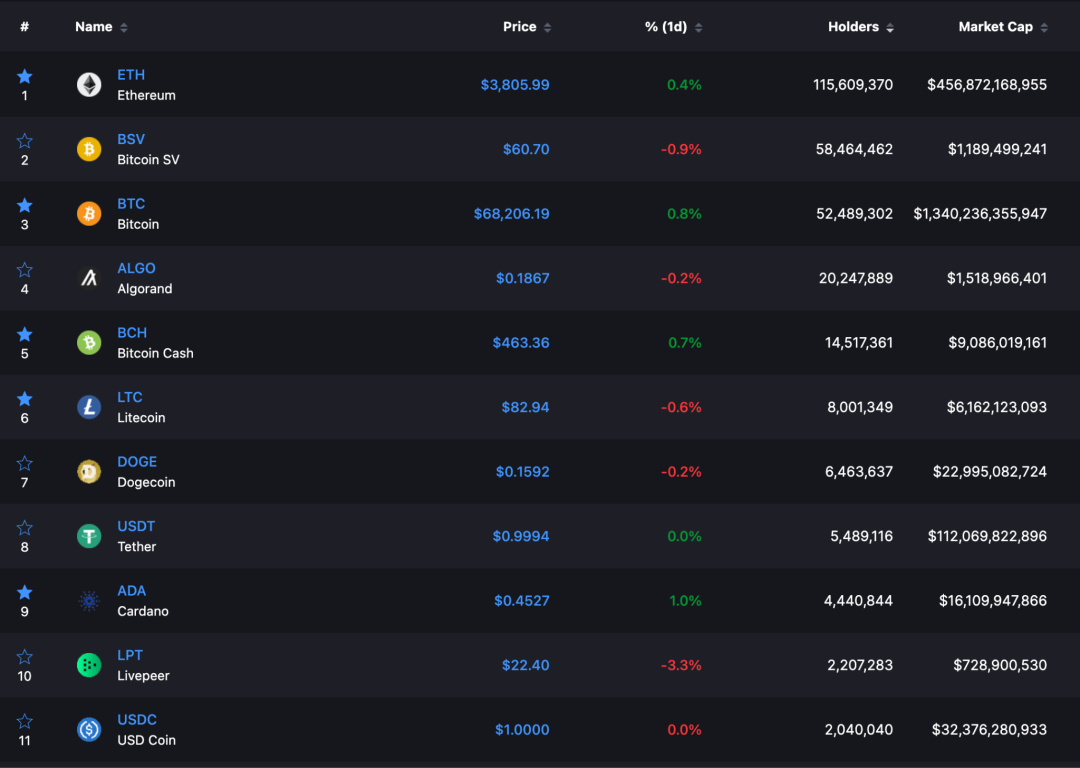Open the BTC ticker link
The image size is (1080, 768).
tap(131, 204)
